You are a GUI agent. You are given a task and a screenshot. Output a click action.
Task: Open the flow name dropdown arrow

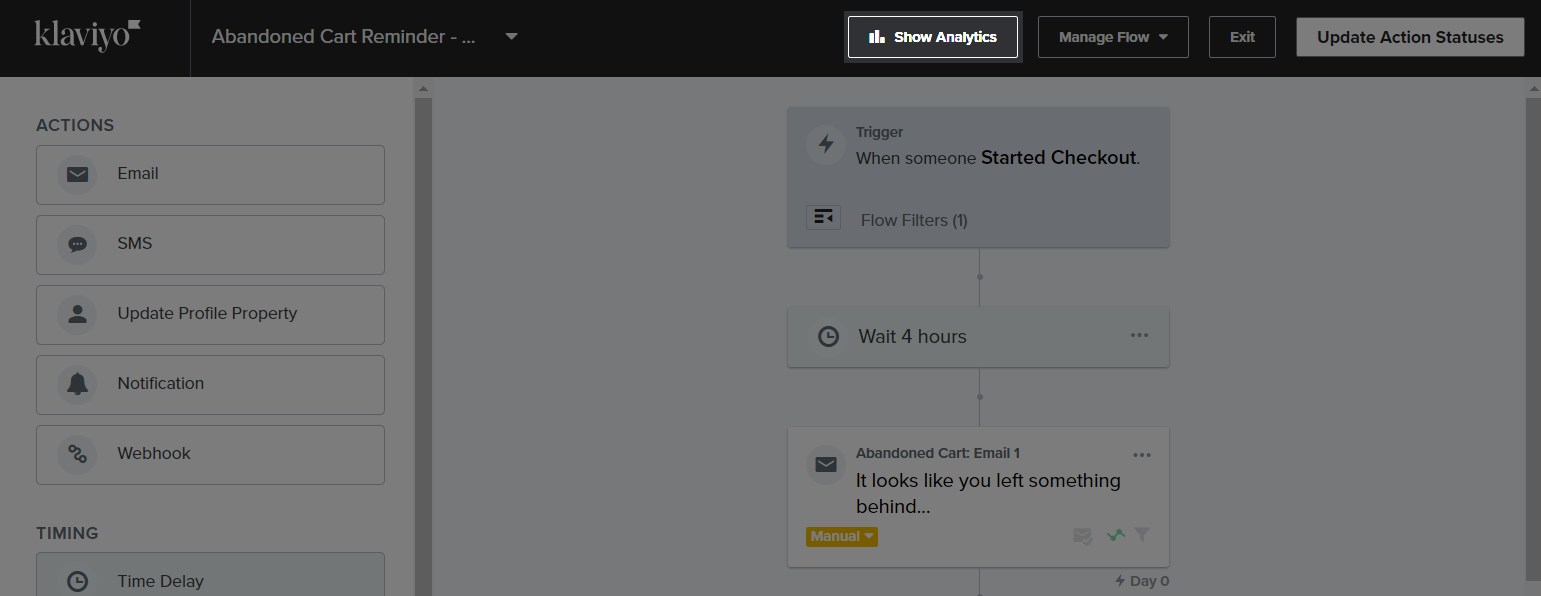point(512,37)
